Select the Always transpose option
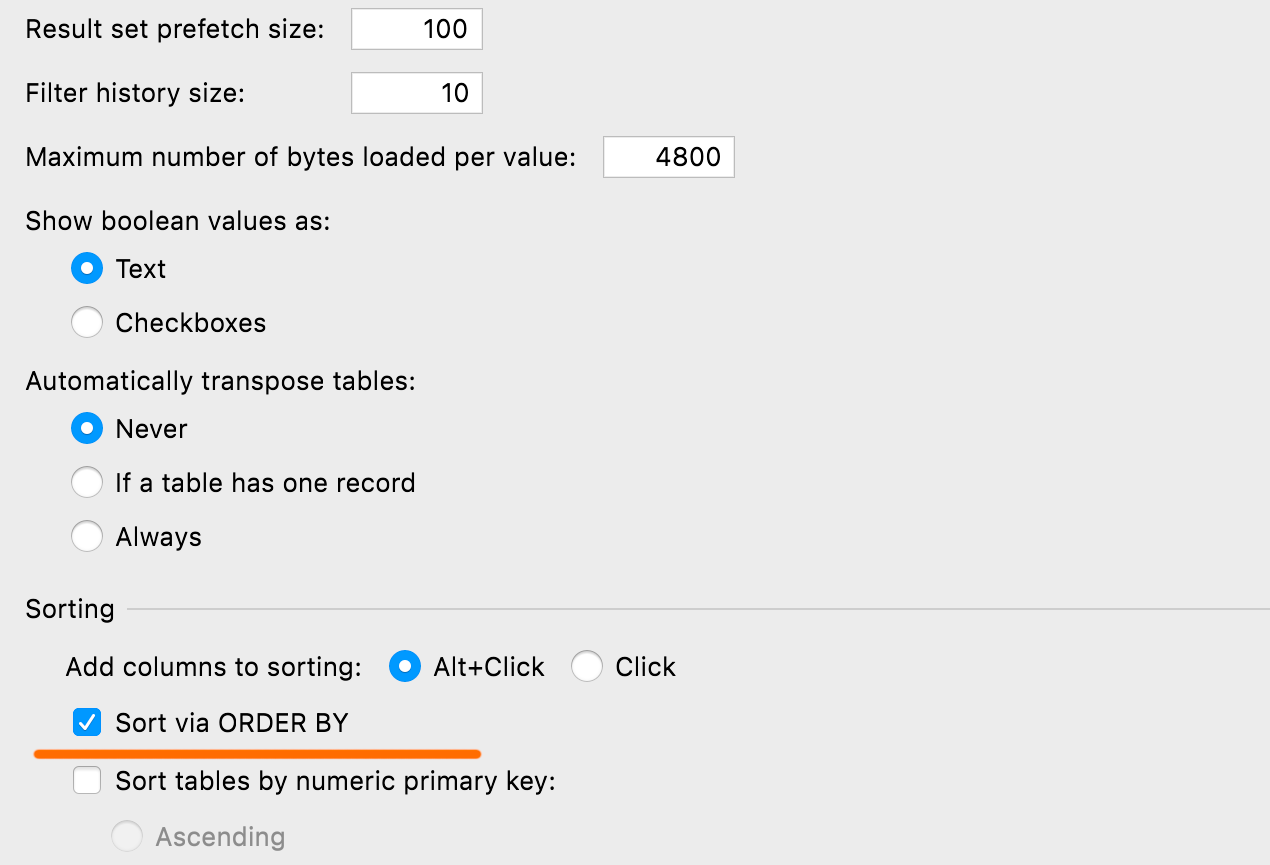This screenshot has width=1270, height=865. pos(88,537)
